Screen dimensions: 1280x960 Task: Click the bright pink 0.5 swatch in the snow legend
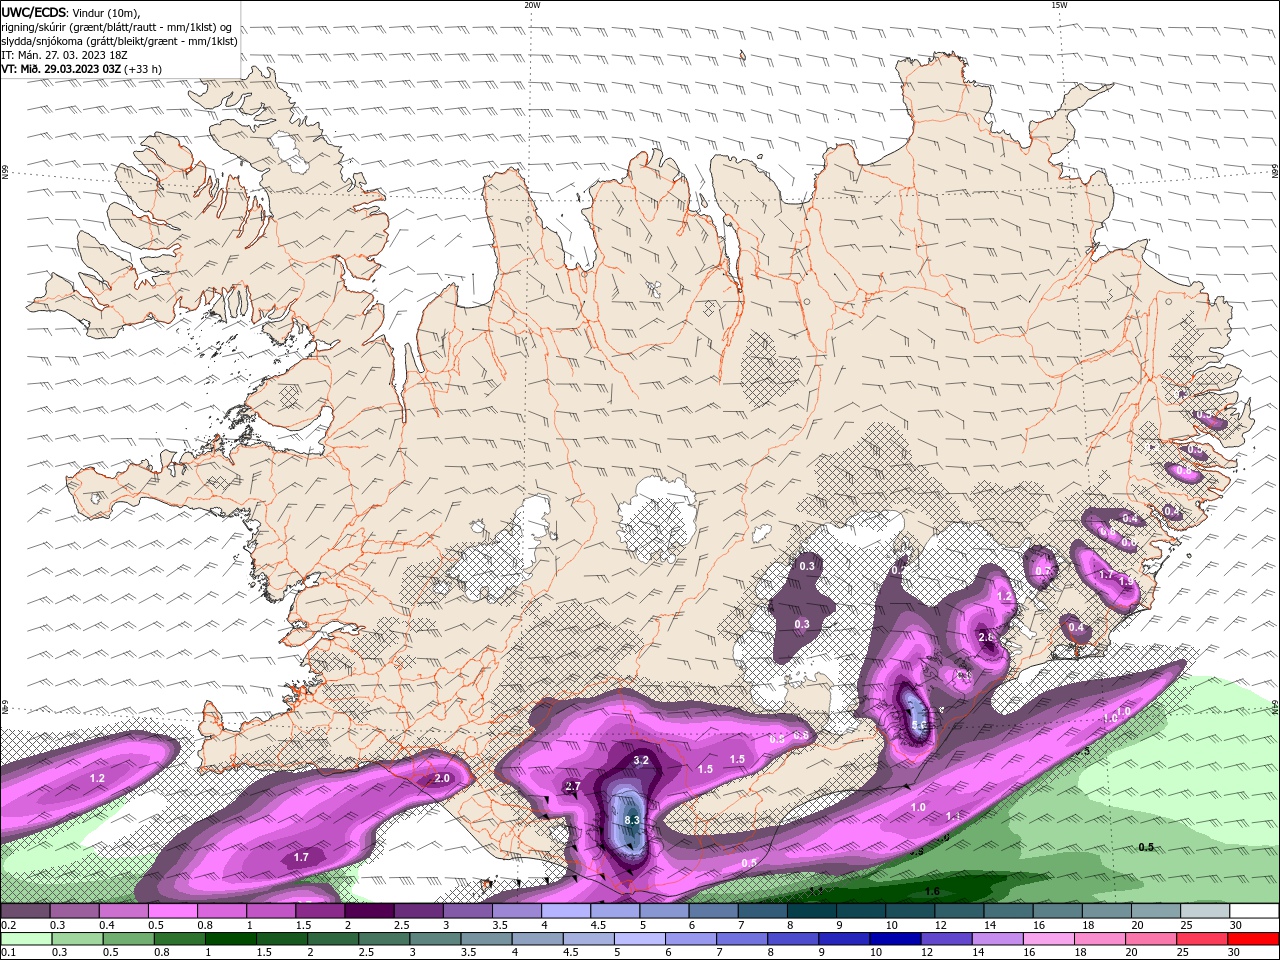pos(173,911)
